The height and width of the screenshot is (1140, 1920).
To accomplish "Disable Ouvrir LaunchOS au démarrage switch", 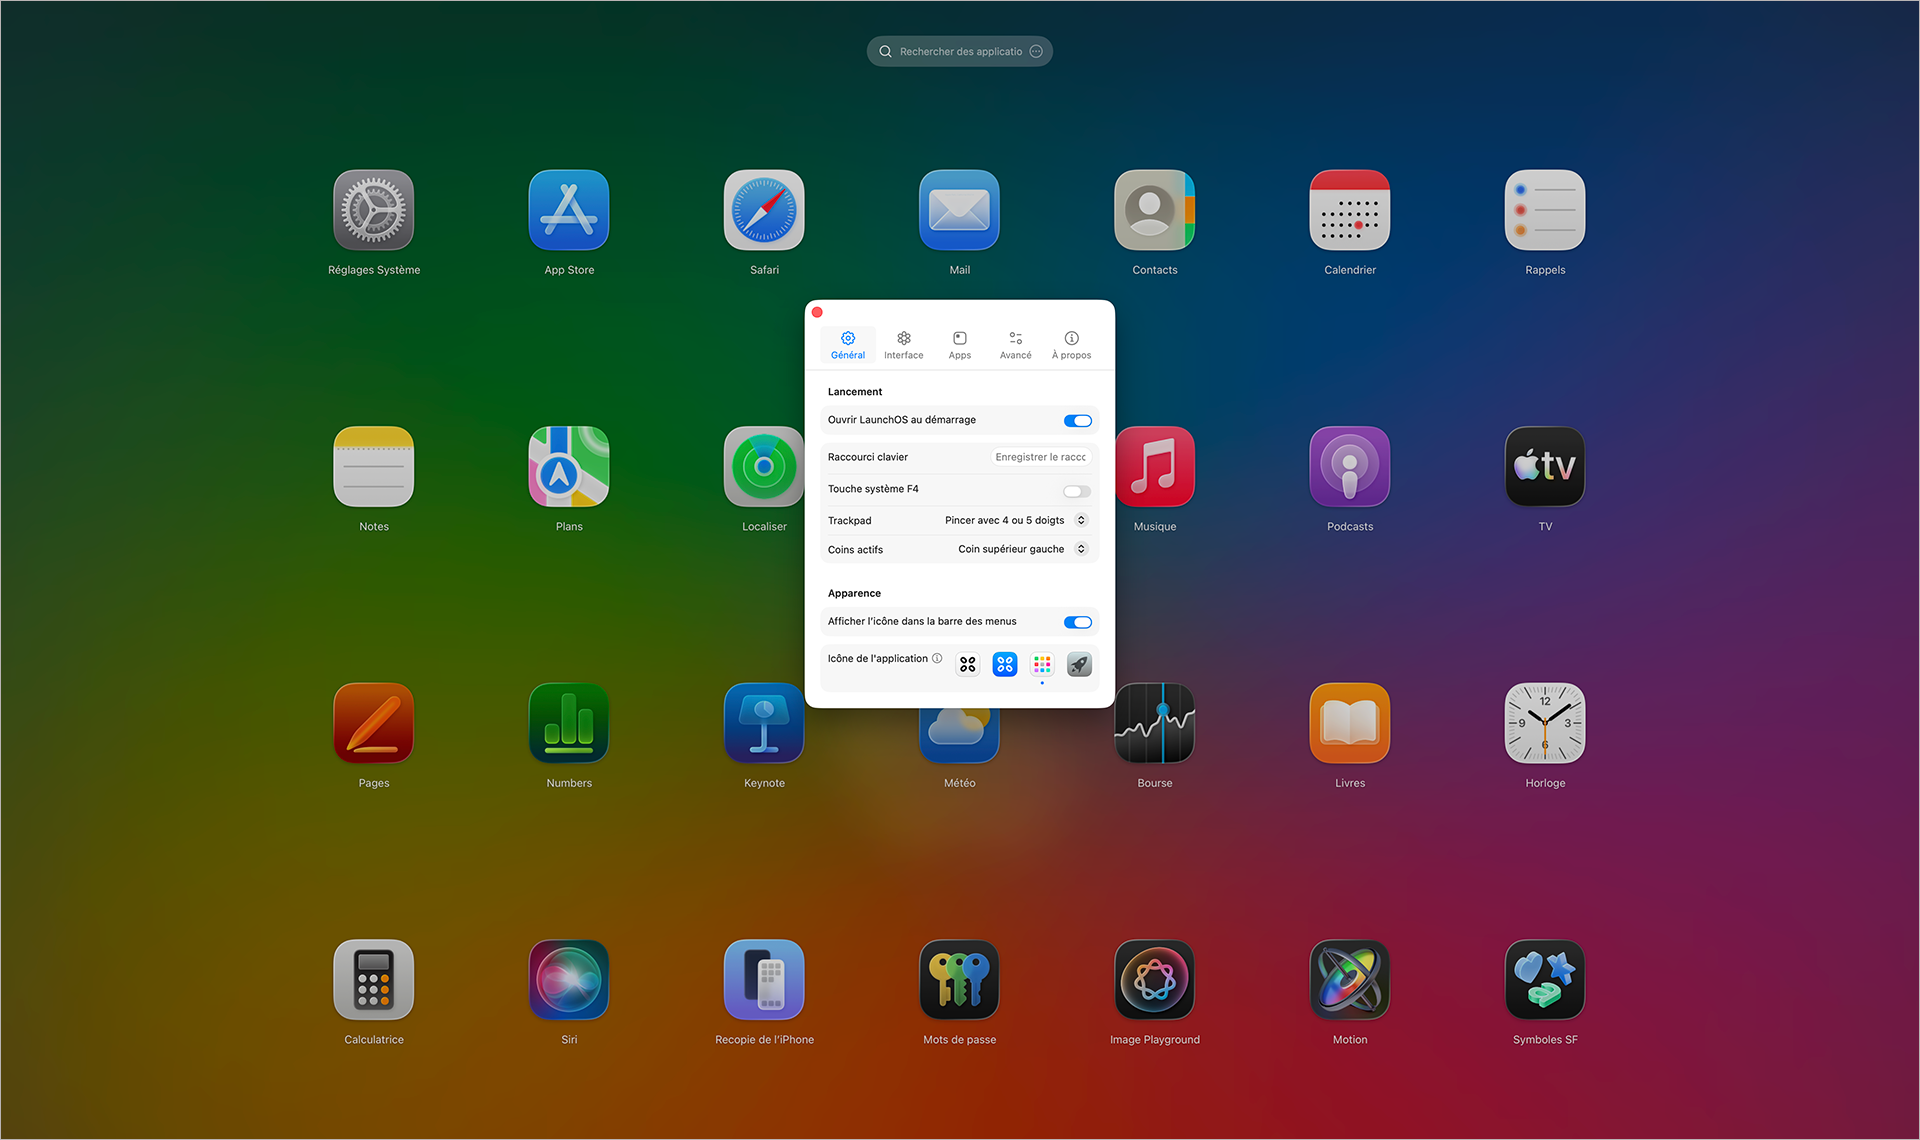I will pos(1077,421).
